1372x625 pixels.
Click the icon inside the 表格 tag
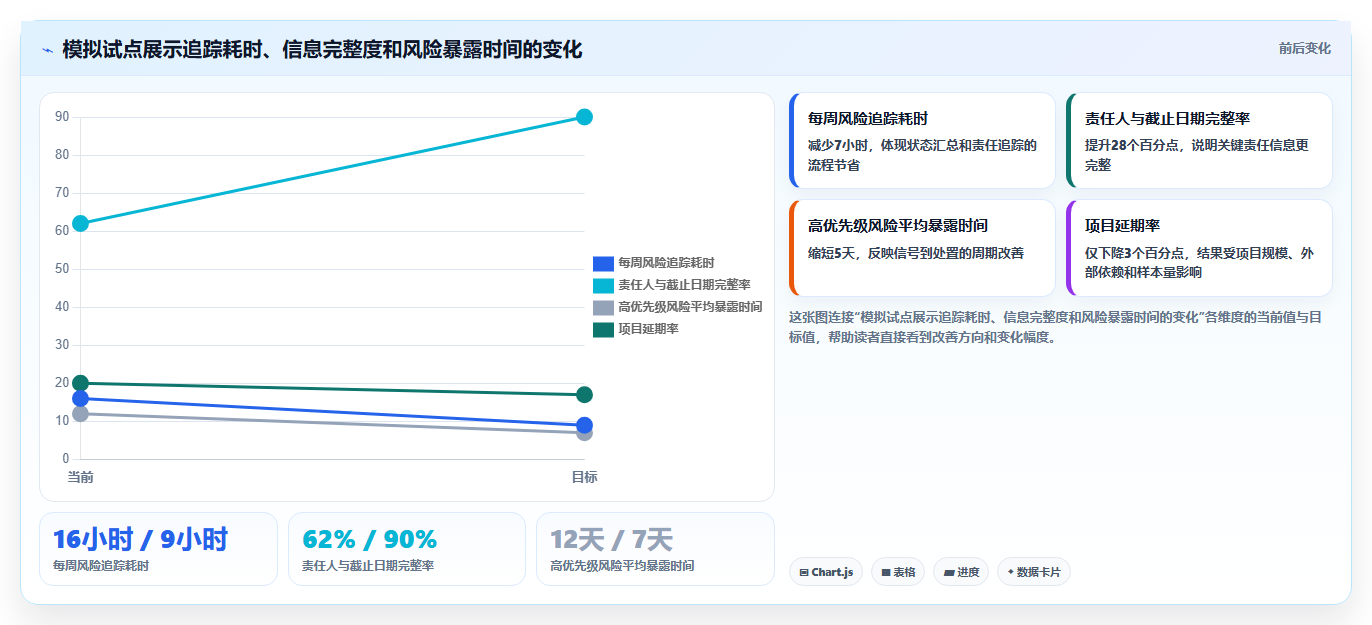(x=886, y=573)
